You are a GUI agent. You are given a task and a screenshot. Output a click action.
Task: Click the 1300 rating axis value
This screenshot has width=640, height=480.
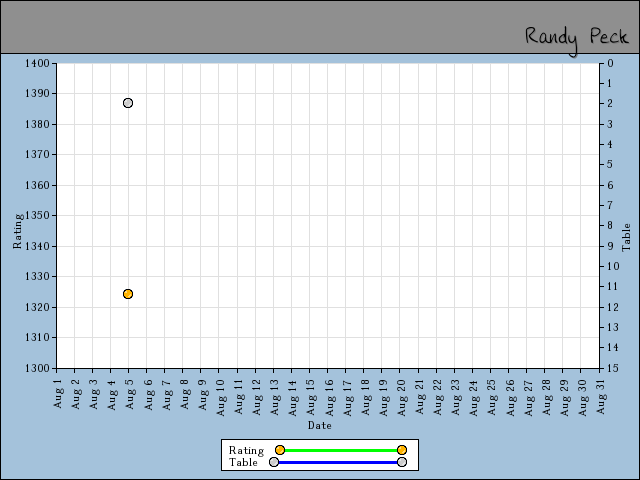(37, 368)
